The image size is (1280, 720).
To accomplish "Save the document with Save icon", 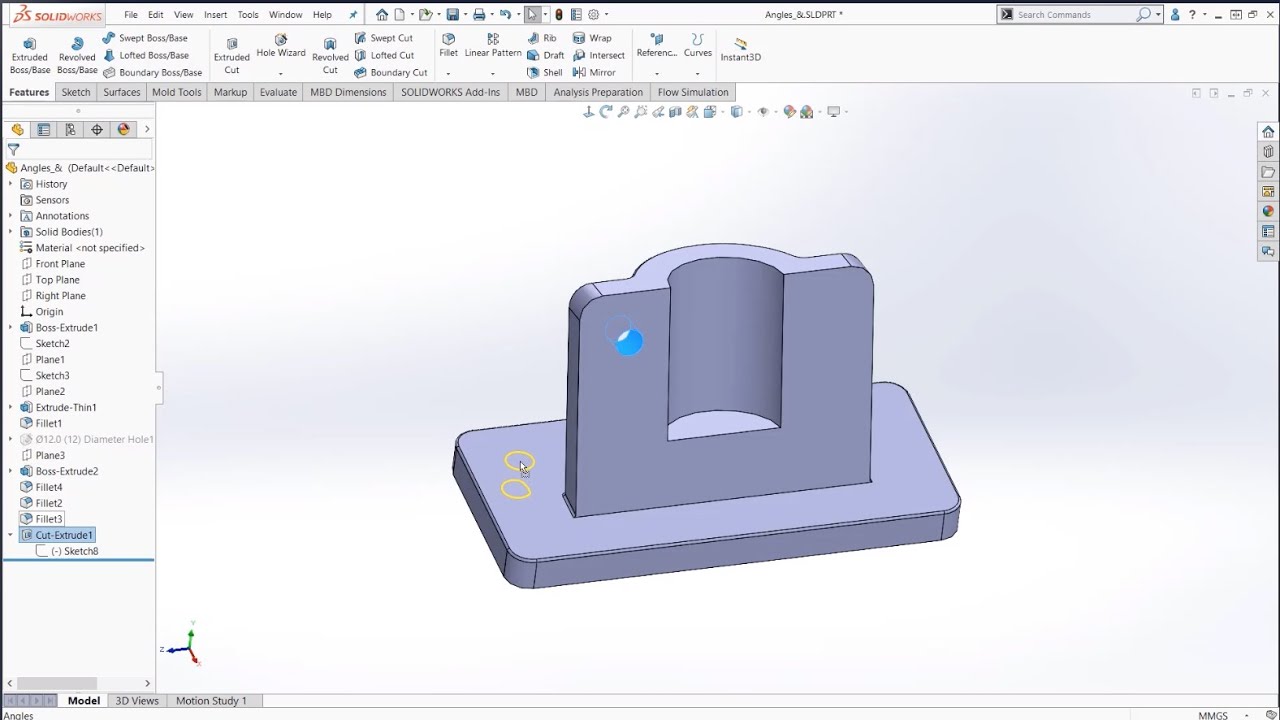I will click(x=452, y=14).
